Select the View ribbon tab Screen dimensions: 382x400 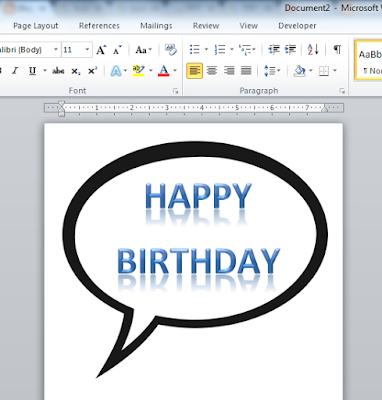pos(248,26)
